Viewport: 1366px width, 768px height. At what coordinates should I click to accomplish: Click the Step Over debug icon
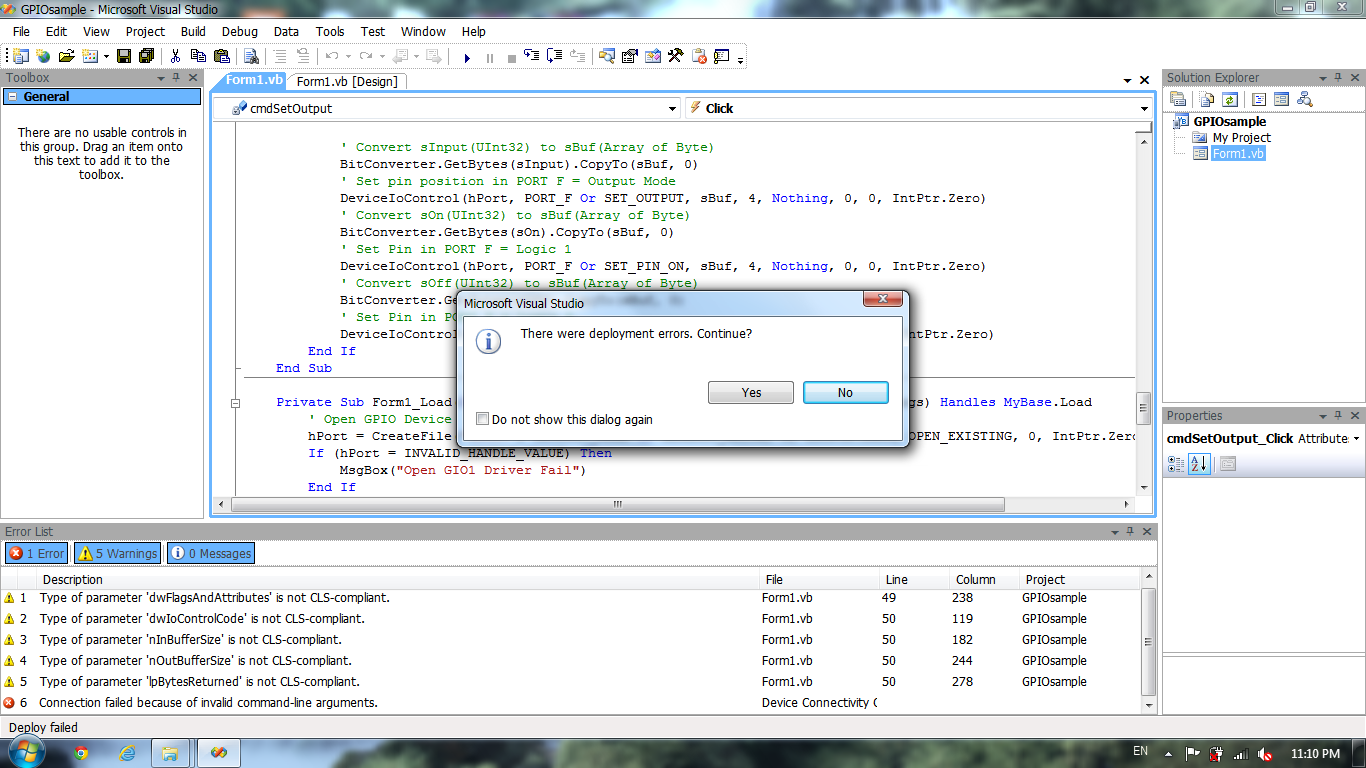554,56
